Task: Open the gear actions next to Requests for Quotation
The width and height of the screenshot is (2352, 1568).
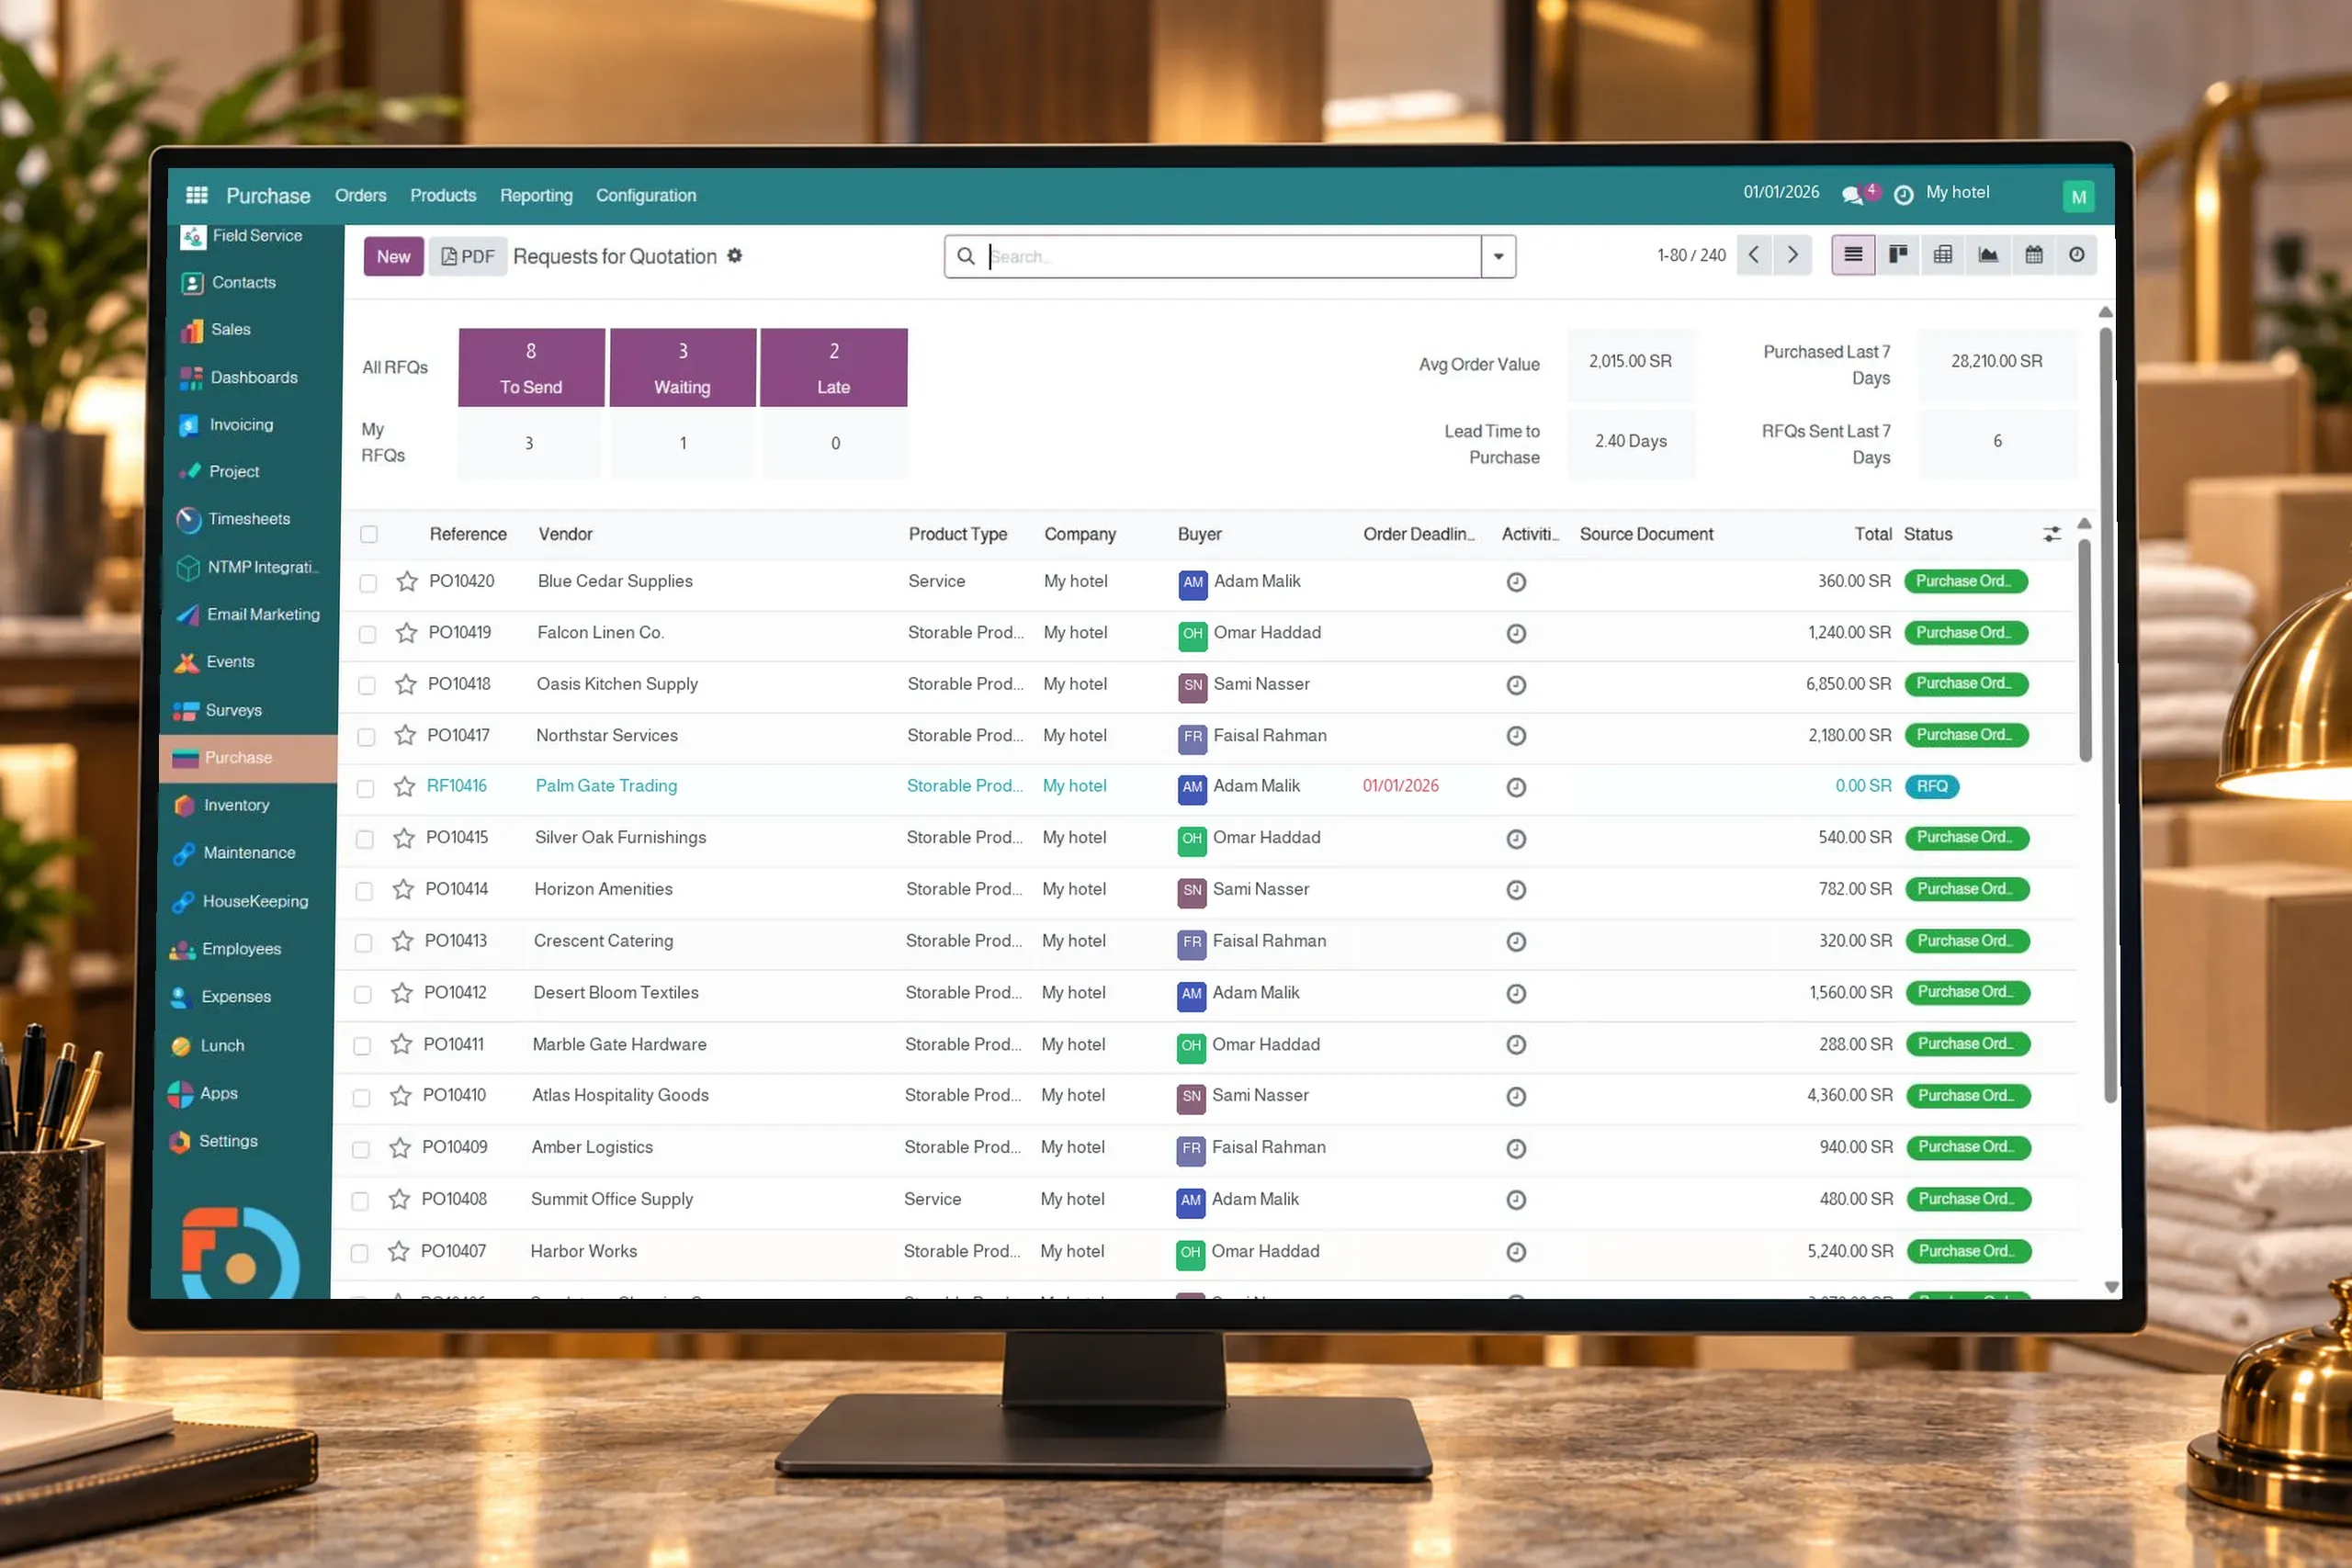Action: [735, 256]
